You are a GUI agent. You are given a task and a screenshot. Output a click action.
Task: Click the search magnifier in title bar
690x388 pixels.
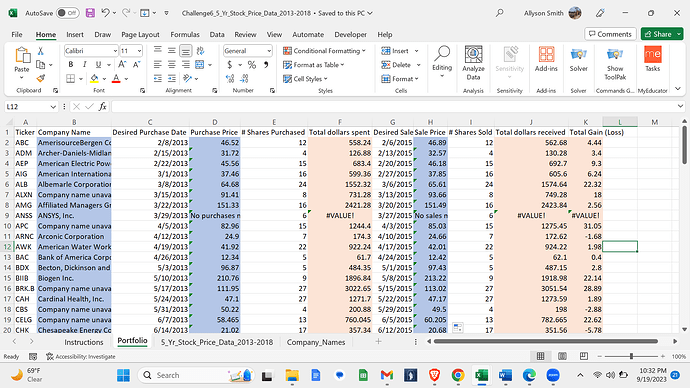pos(499,13)
